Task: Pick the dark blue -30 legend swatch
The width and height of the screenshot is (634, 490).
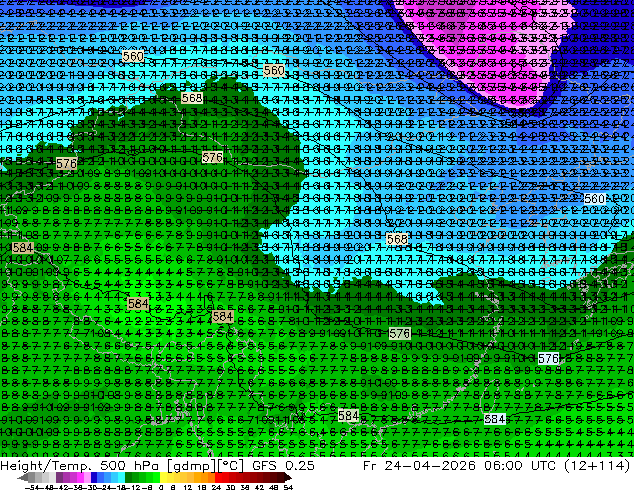Action: pyautogui.click(x=94, y=477)
